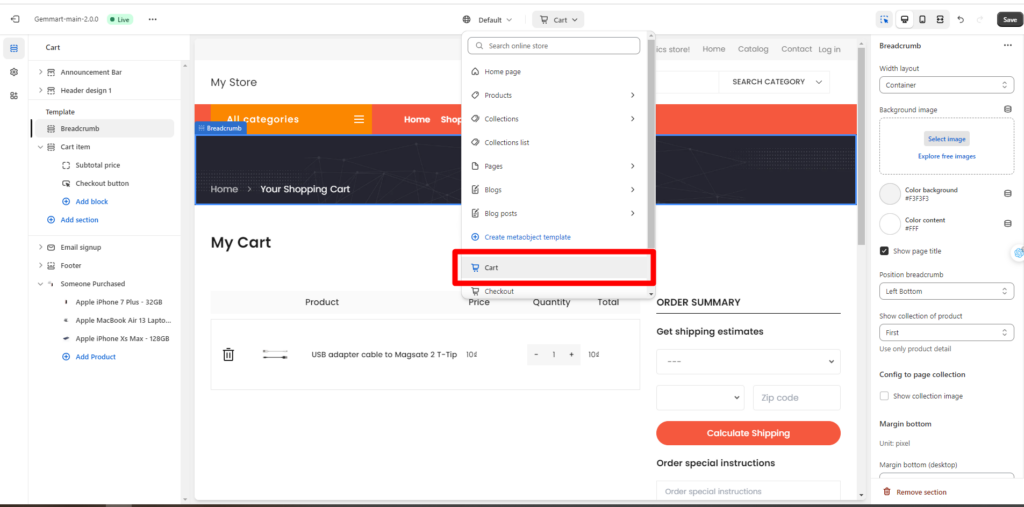Expand the Announcement Bar section

tap(40, 72)
